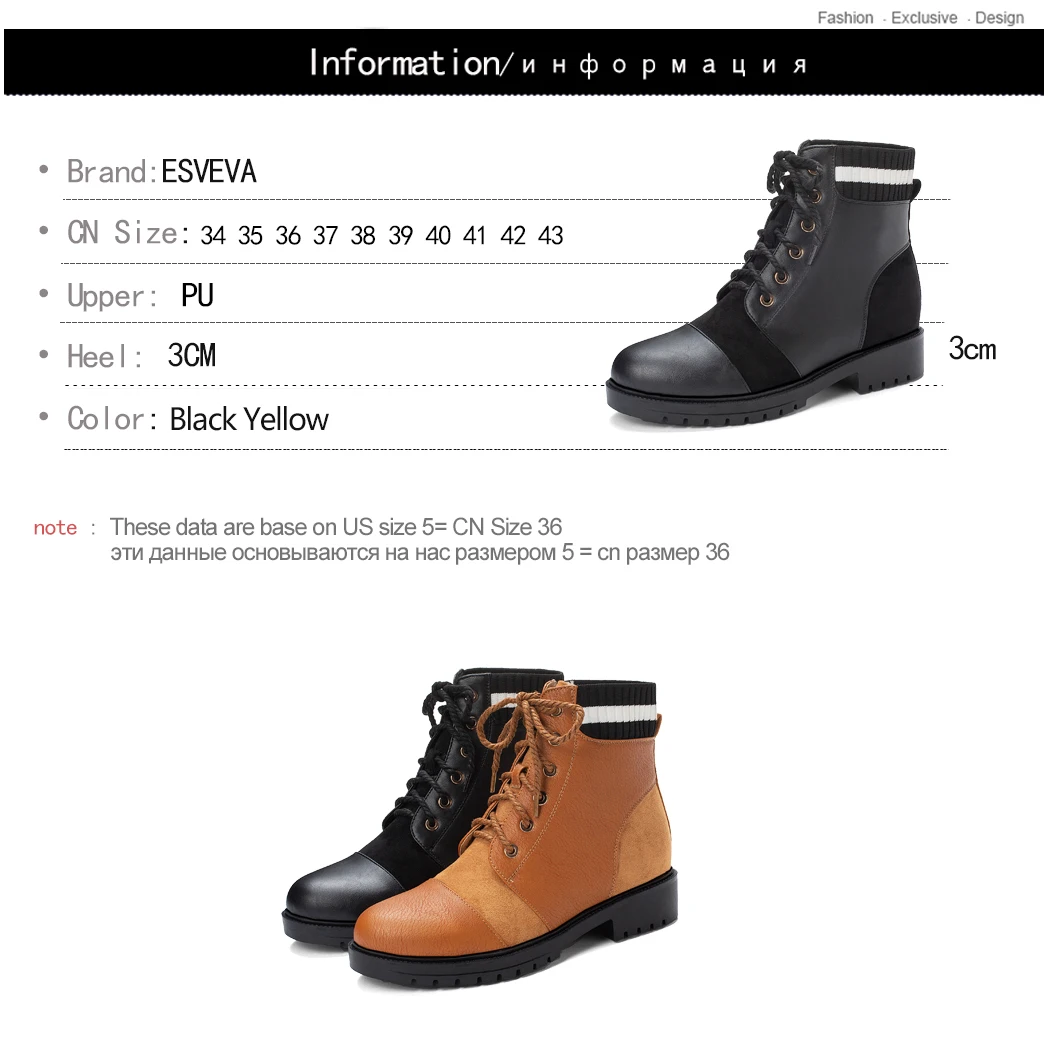Click the Russian size note line
The width and height of the screenshot is (1048, 1048).
pyautogui.click(x=420, y=553)
